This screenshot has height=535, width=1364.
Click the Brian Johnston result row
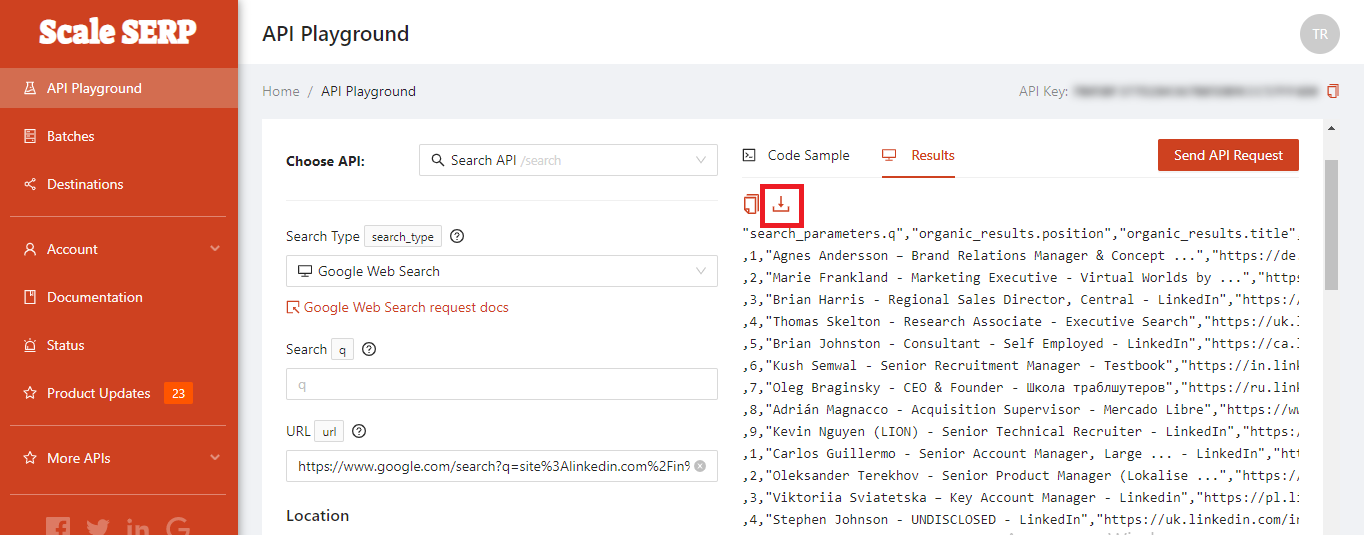tap(1020, 344)
